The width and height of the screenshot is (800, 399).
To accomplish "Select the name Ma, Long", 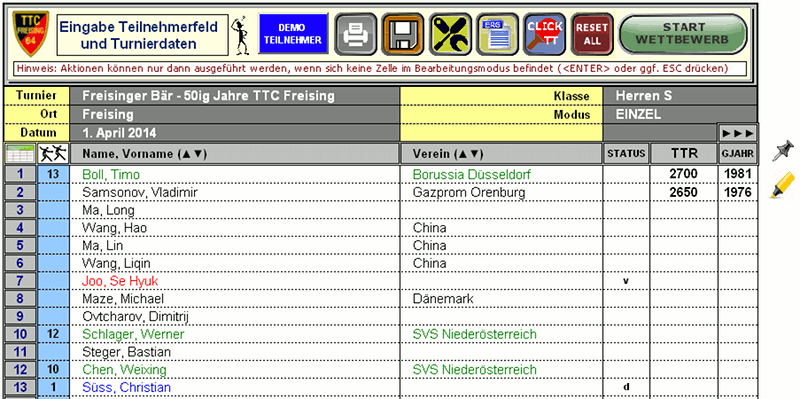I will [x=109, y=210].
